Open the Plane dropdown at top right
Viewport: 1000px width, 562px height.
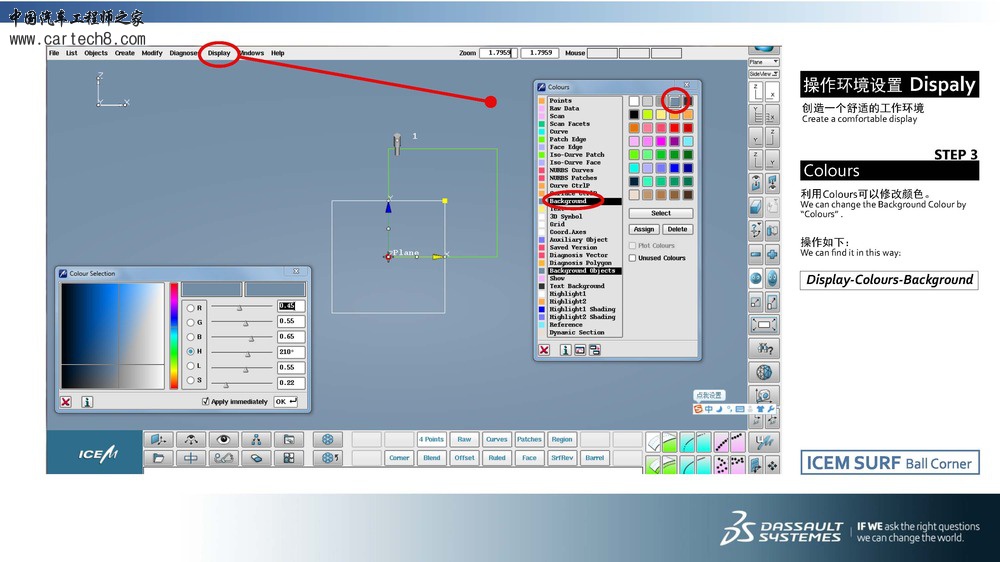pos(764,62)
